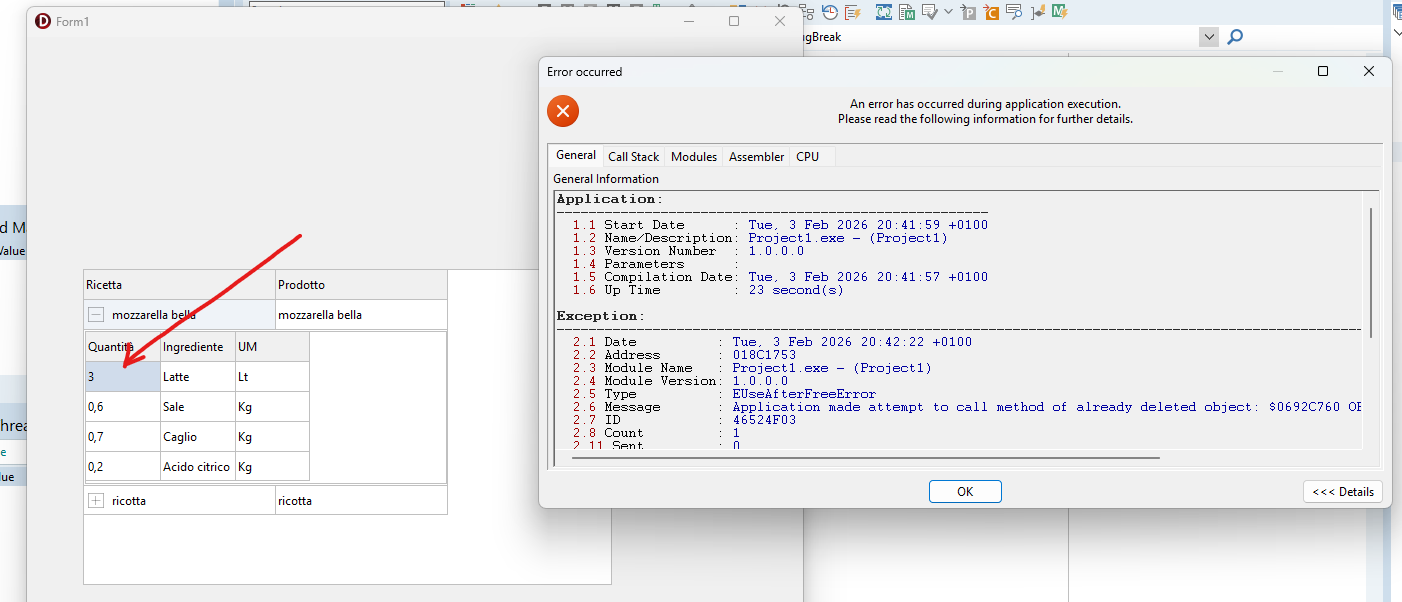Click the green M with lightning icon
Image resolution: width=1402 pixels, height=602 pixels.
1059,12
